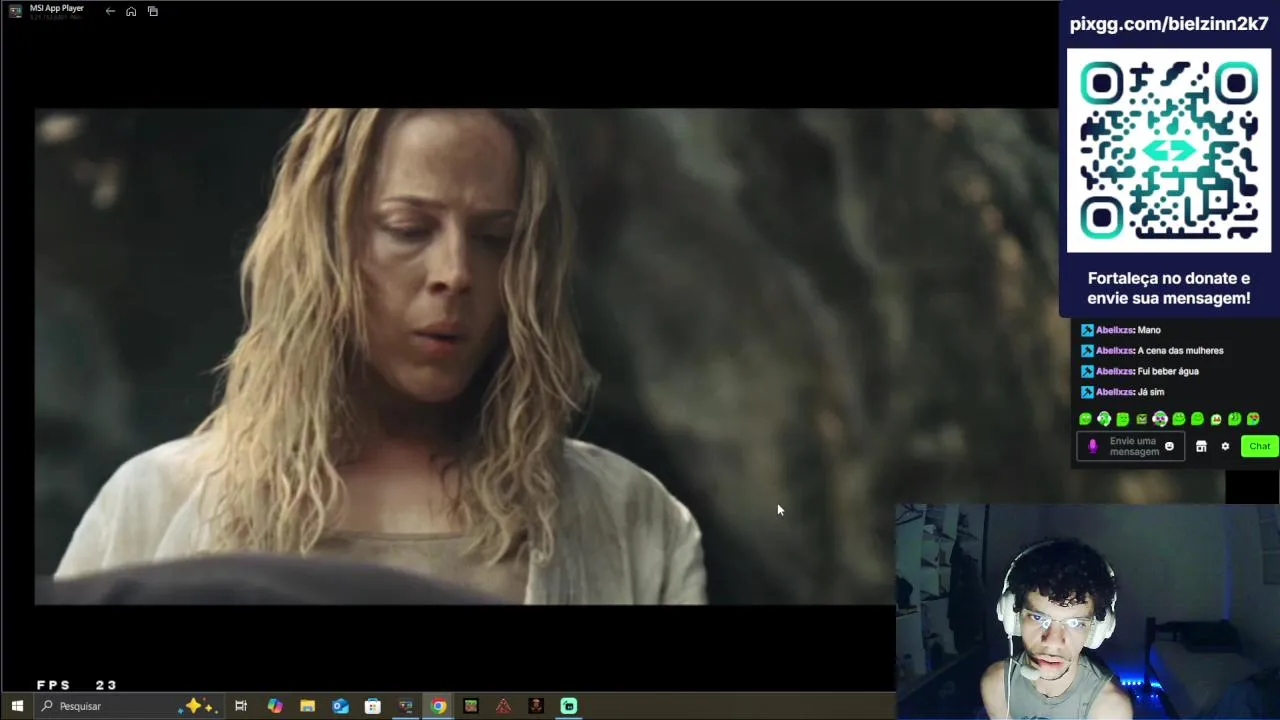Open MSI App Player recent apps view
The image size is (1280, 720).
153,11
